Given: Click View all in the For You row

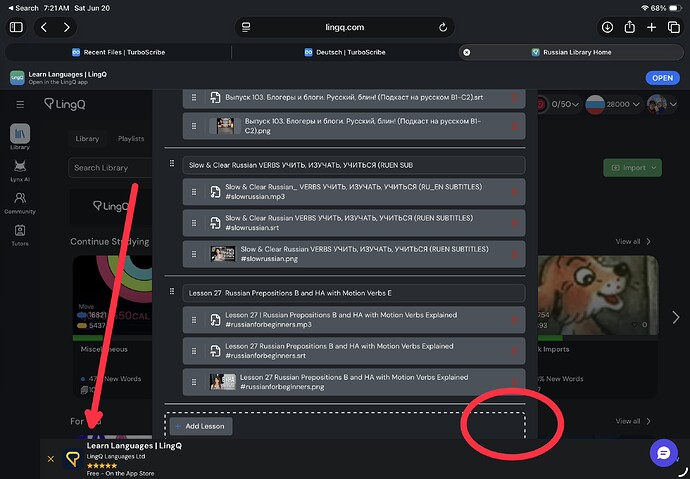Looking at the screenshot, I should pos(633,421).
